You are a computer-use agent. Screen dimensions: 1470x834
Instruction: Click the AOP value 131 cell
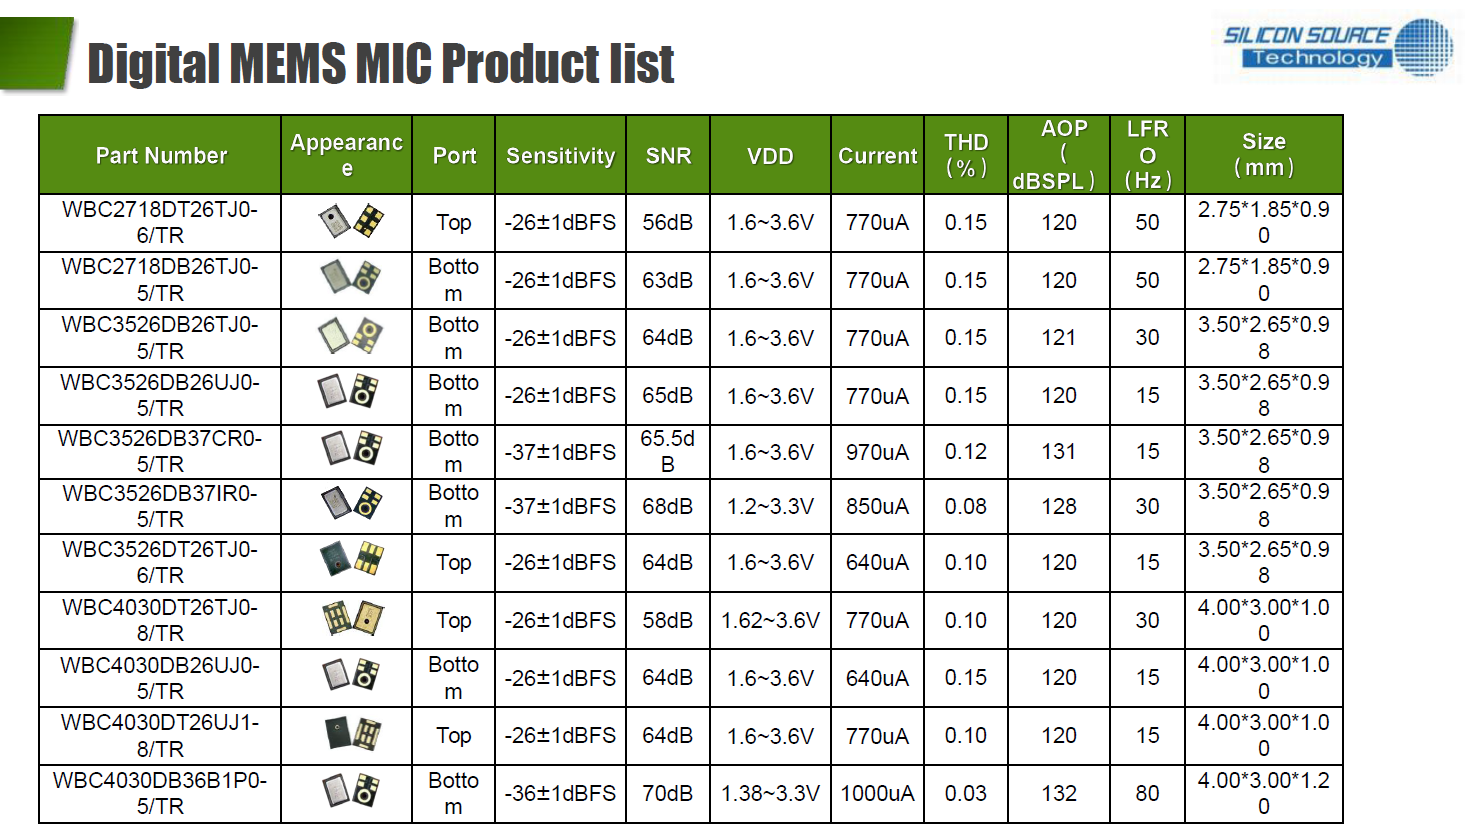point(1058,452)
